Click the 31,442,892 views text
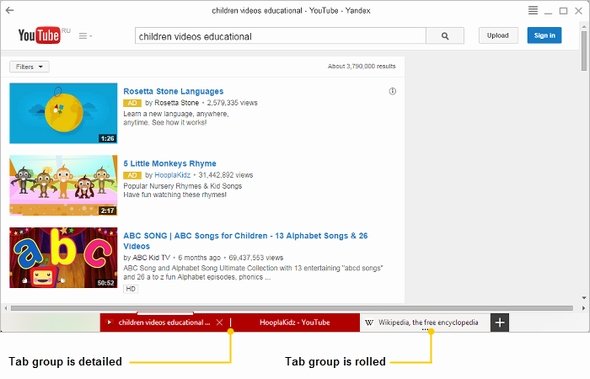The image size is (590, 379). (x=226, y=175)
